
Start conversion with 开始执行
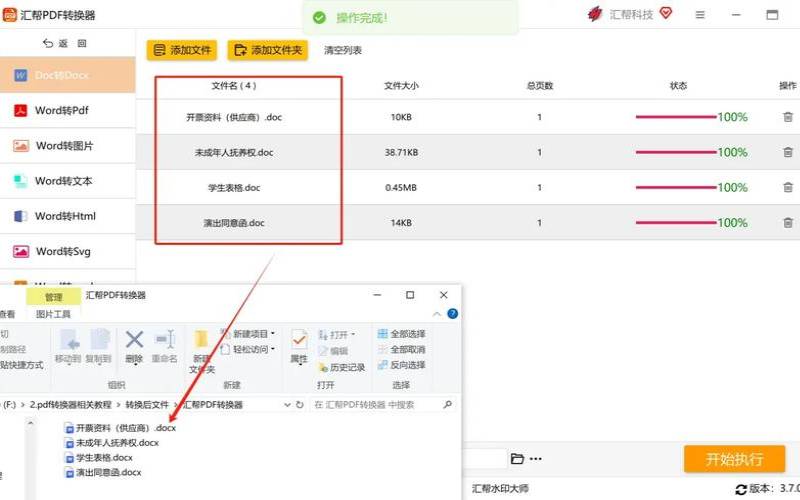734,459
